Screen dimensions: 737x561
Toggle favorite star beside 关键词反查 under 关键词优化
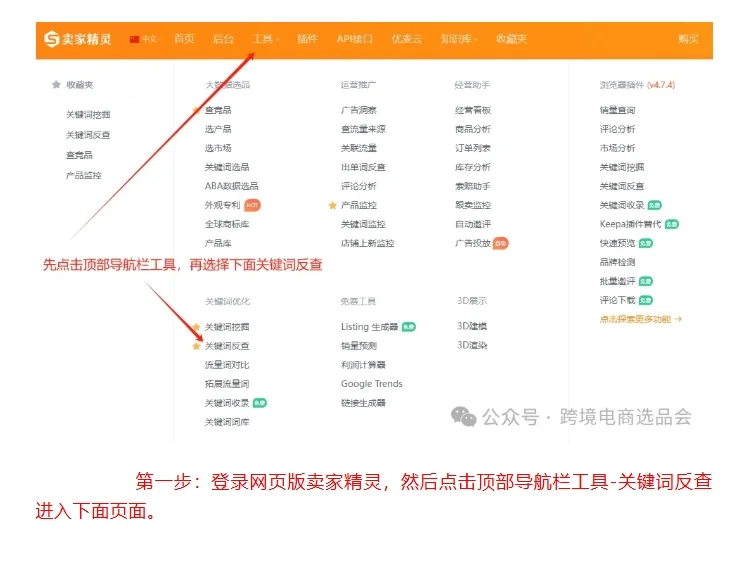pyautogui.click(x=196, y=346)
